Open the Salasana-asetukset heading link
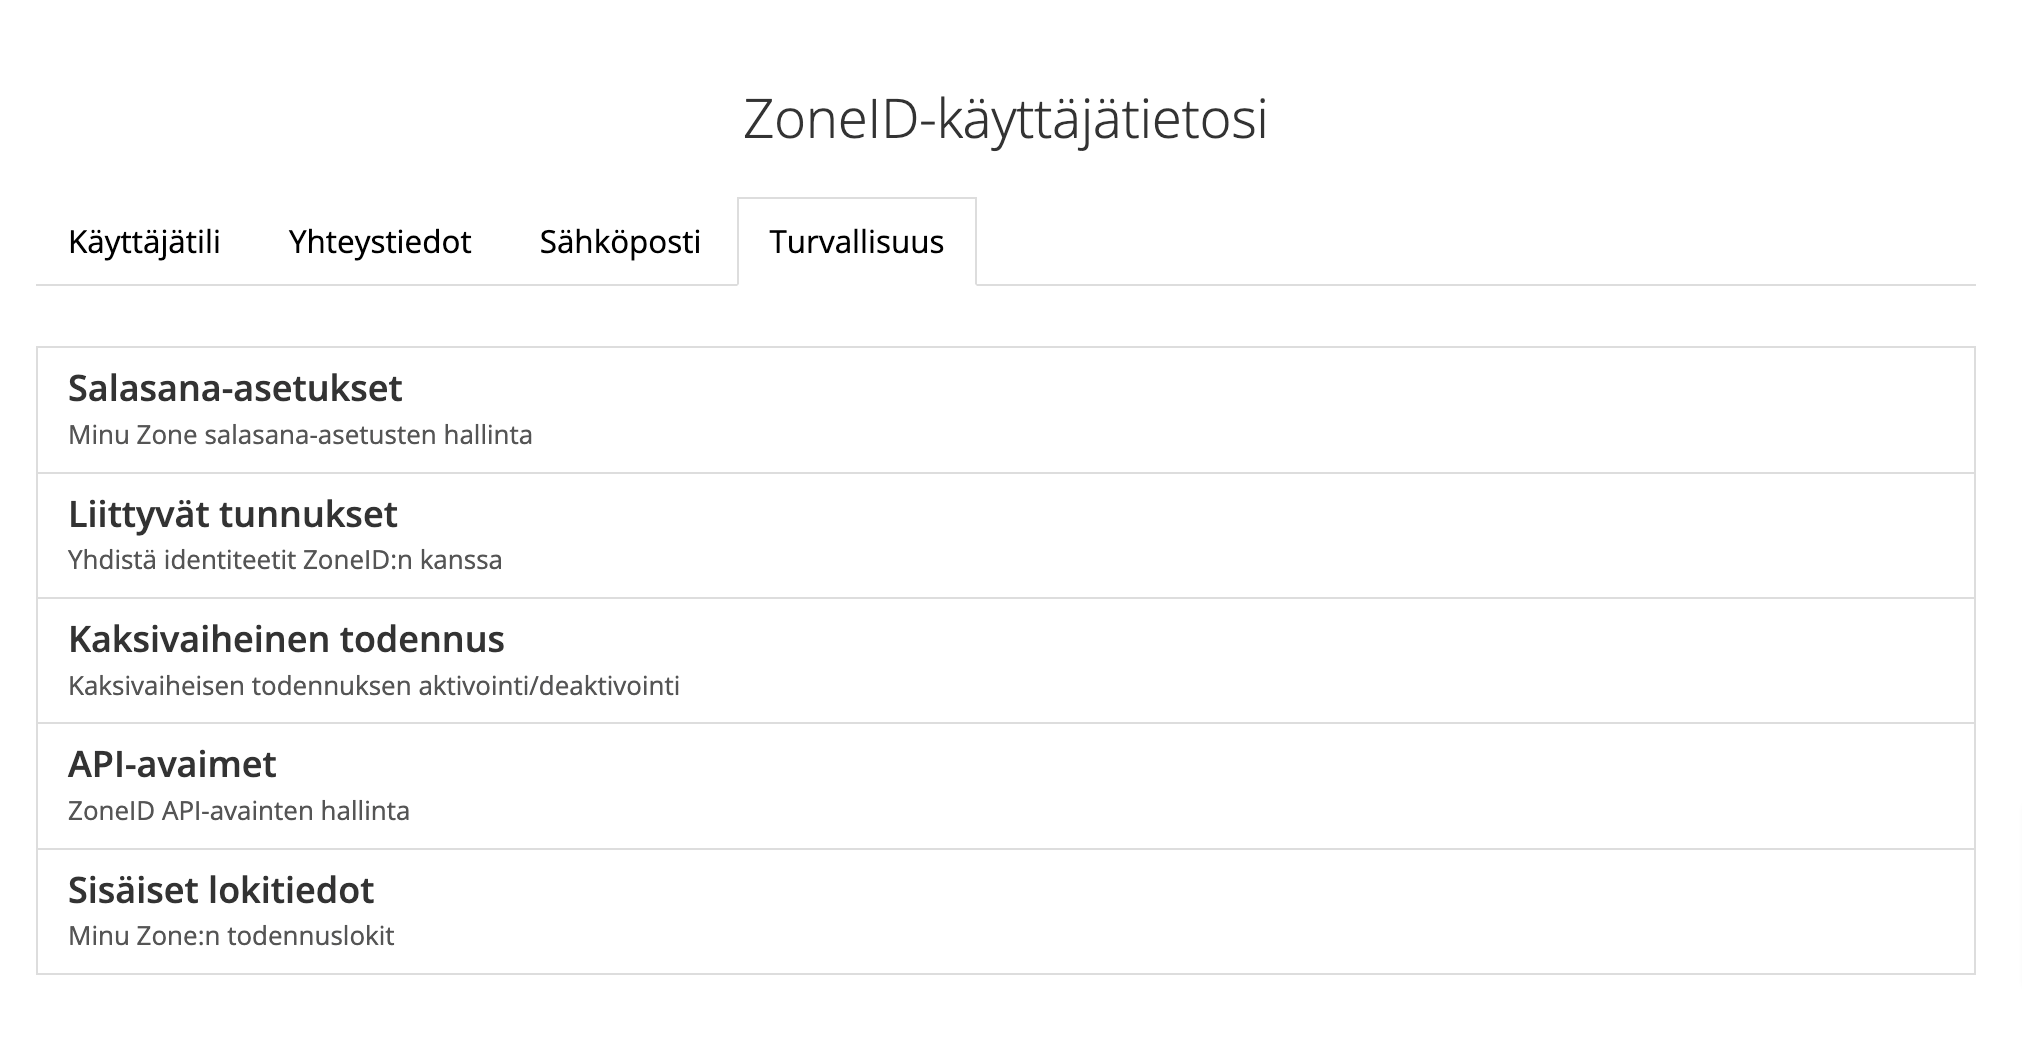Screen dimensions: 2022x1038 (235, 388)
